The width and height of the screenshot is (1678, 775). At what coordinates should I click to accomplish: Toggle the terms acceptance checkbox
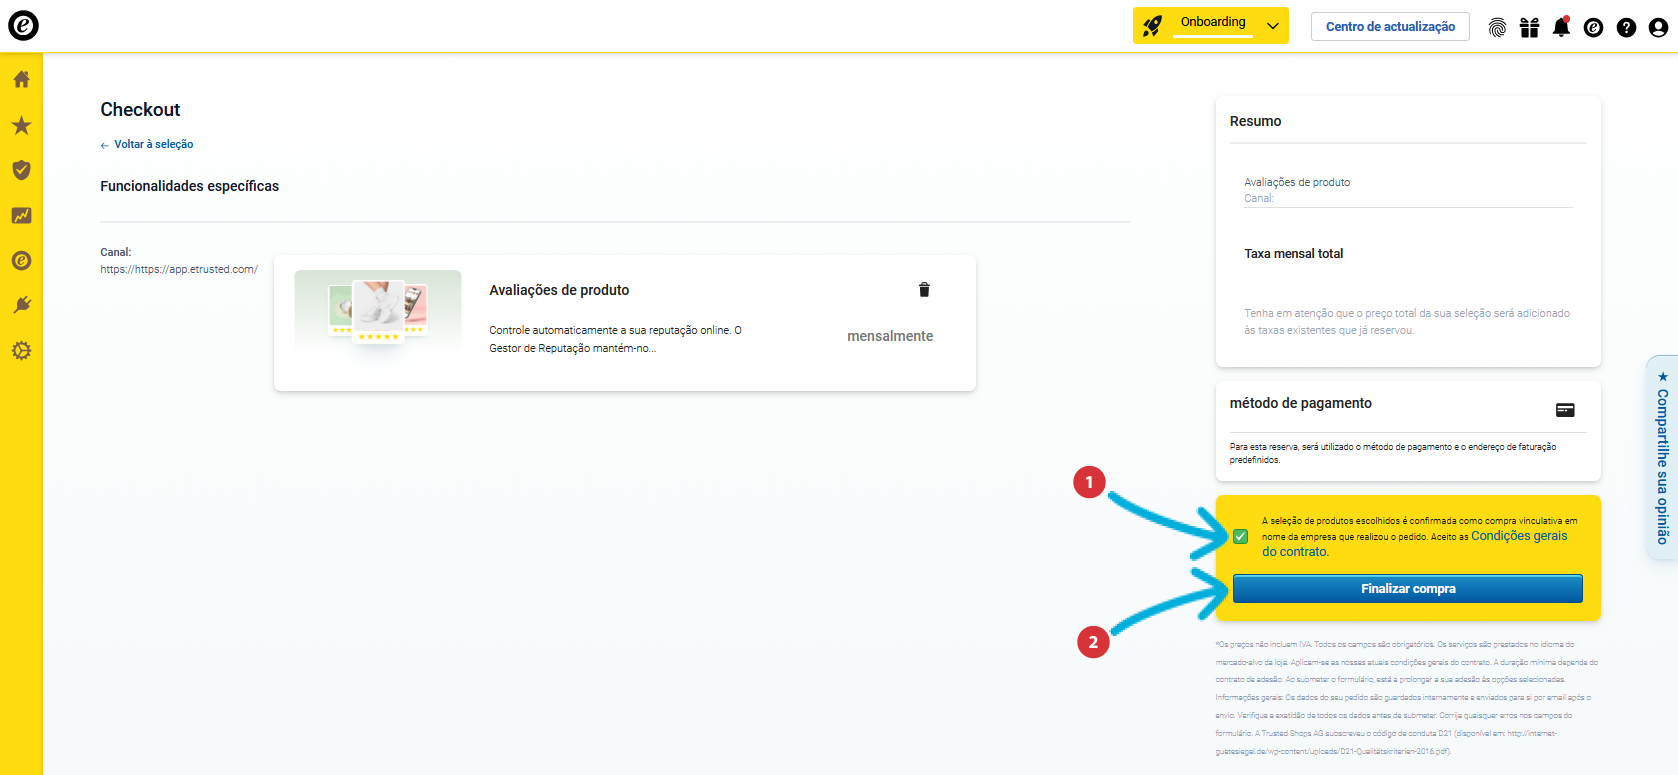(1240, 537)
